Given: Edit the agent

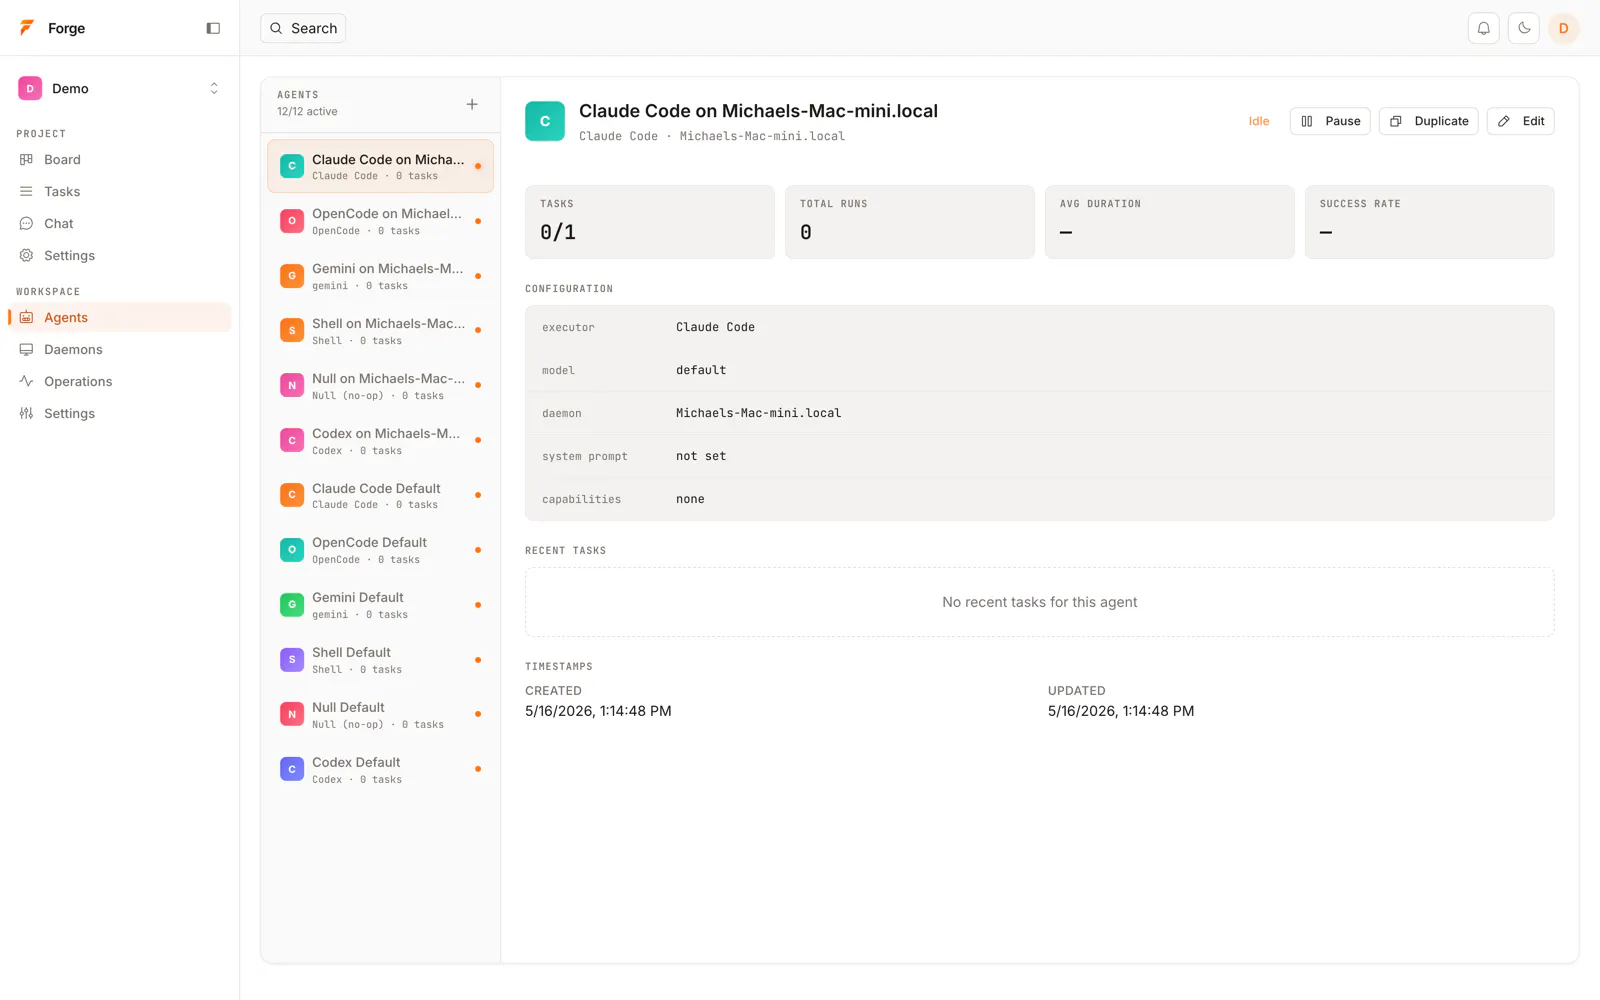Looking at the screenshot, I should pyautogui.click(x=1521, y=121).
